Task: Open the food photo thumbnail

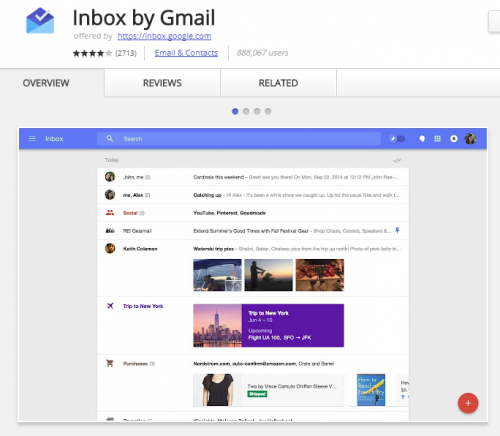Action: 320,275
